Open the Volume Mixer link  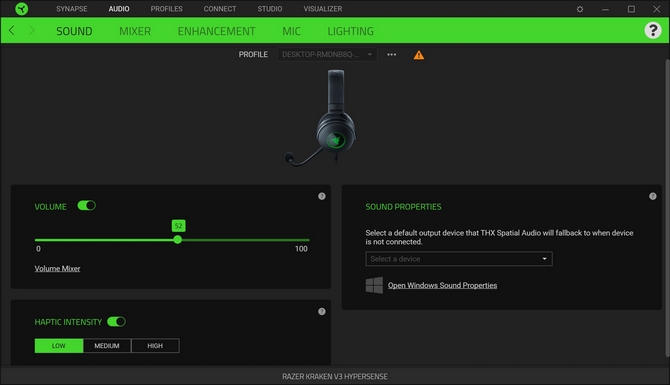click(x=57, y=268)
